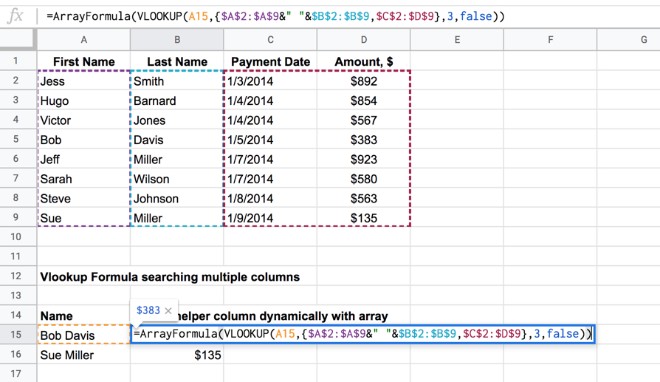Select column A header
The height and width of the screenshot is (382, 660).
[x=84, y=40]
